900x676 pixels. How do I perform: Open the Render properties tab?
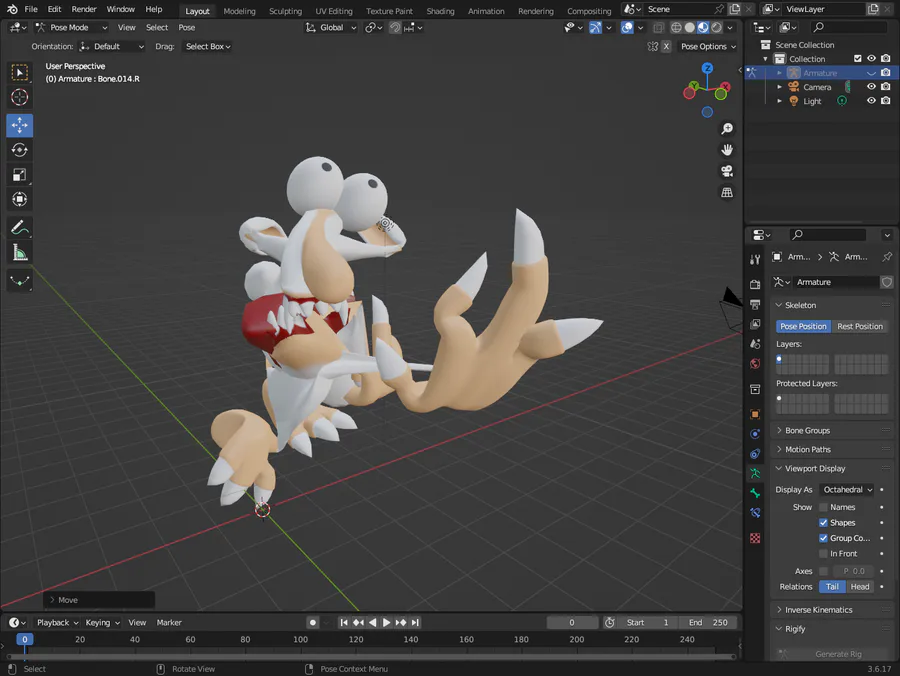755,284
